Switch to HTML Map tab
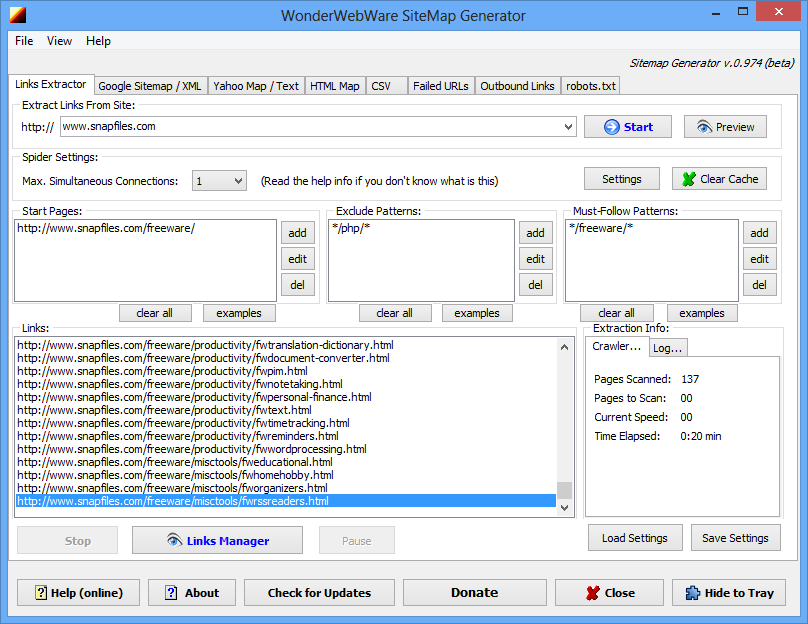808x624 pixels. 335,86
